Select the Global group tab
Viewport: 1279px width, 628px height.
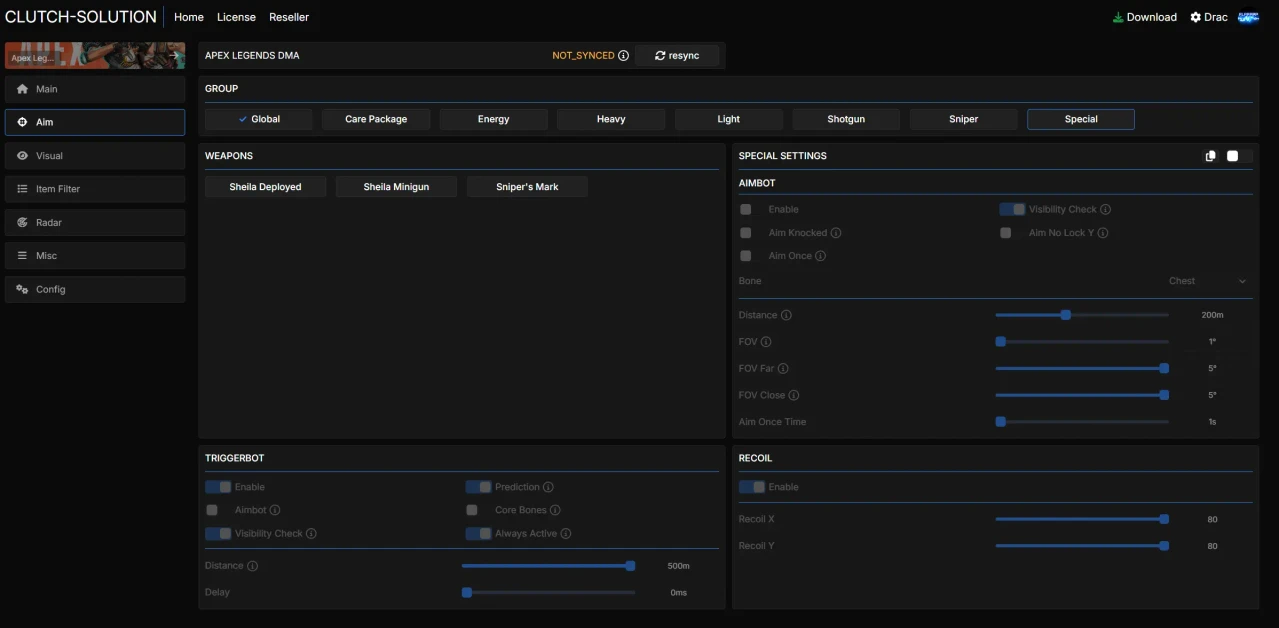[x=259, y=119]
